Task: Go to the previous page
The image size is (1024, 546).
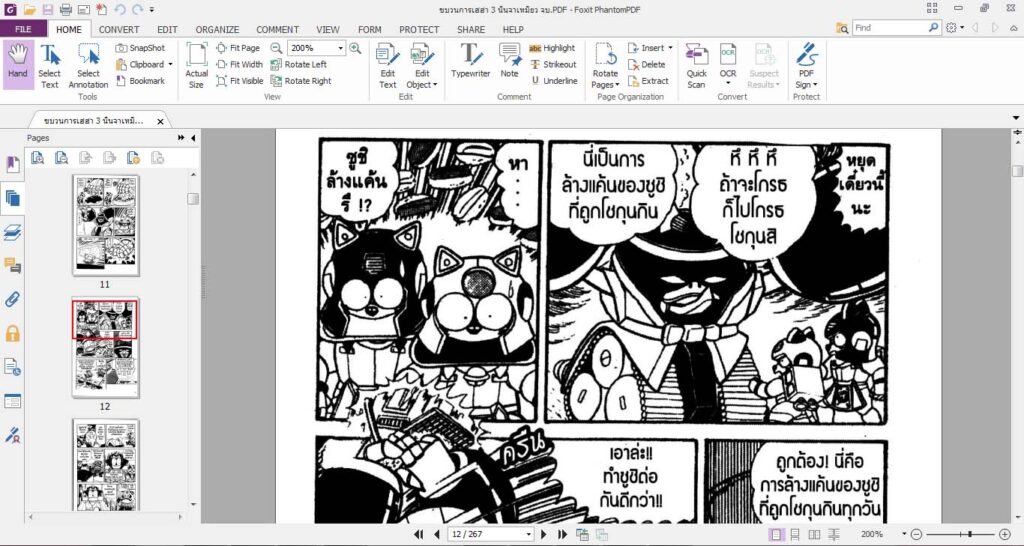Action: pos(437,534)
